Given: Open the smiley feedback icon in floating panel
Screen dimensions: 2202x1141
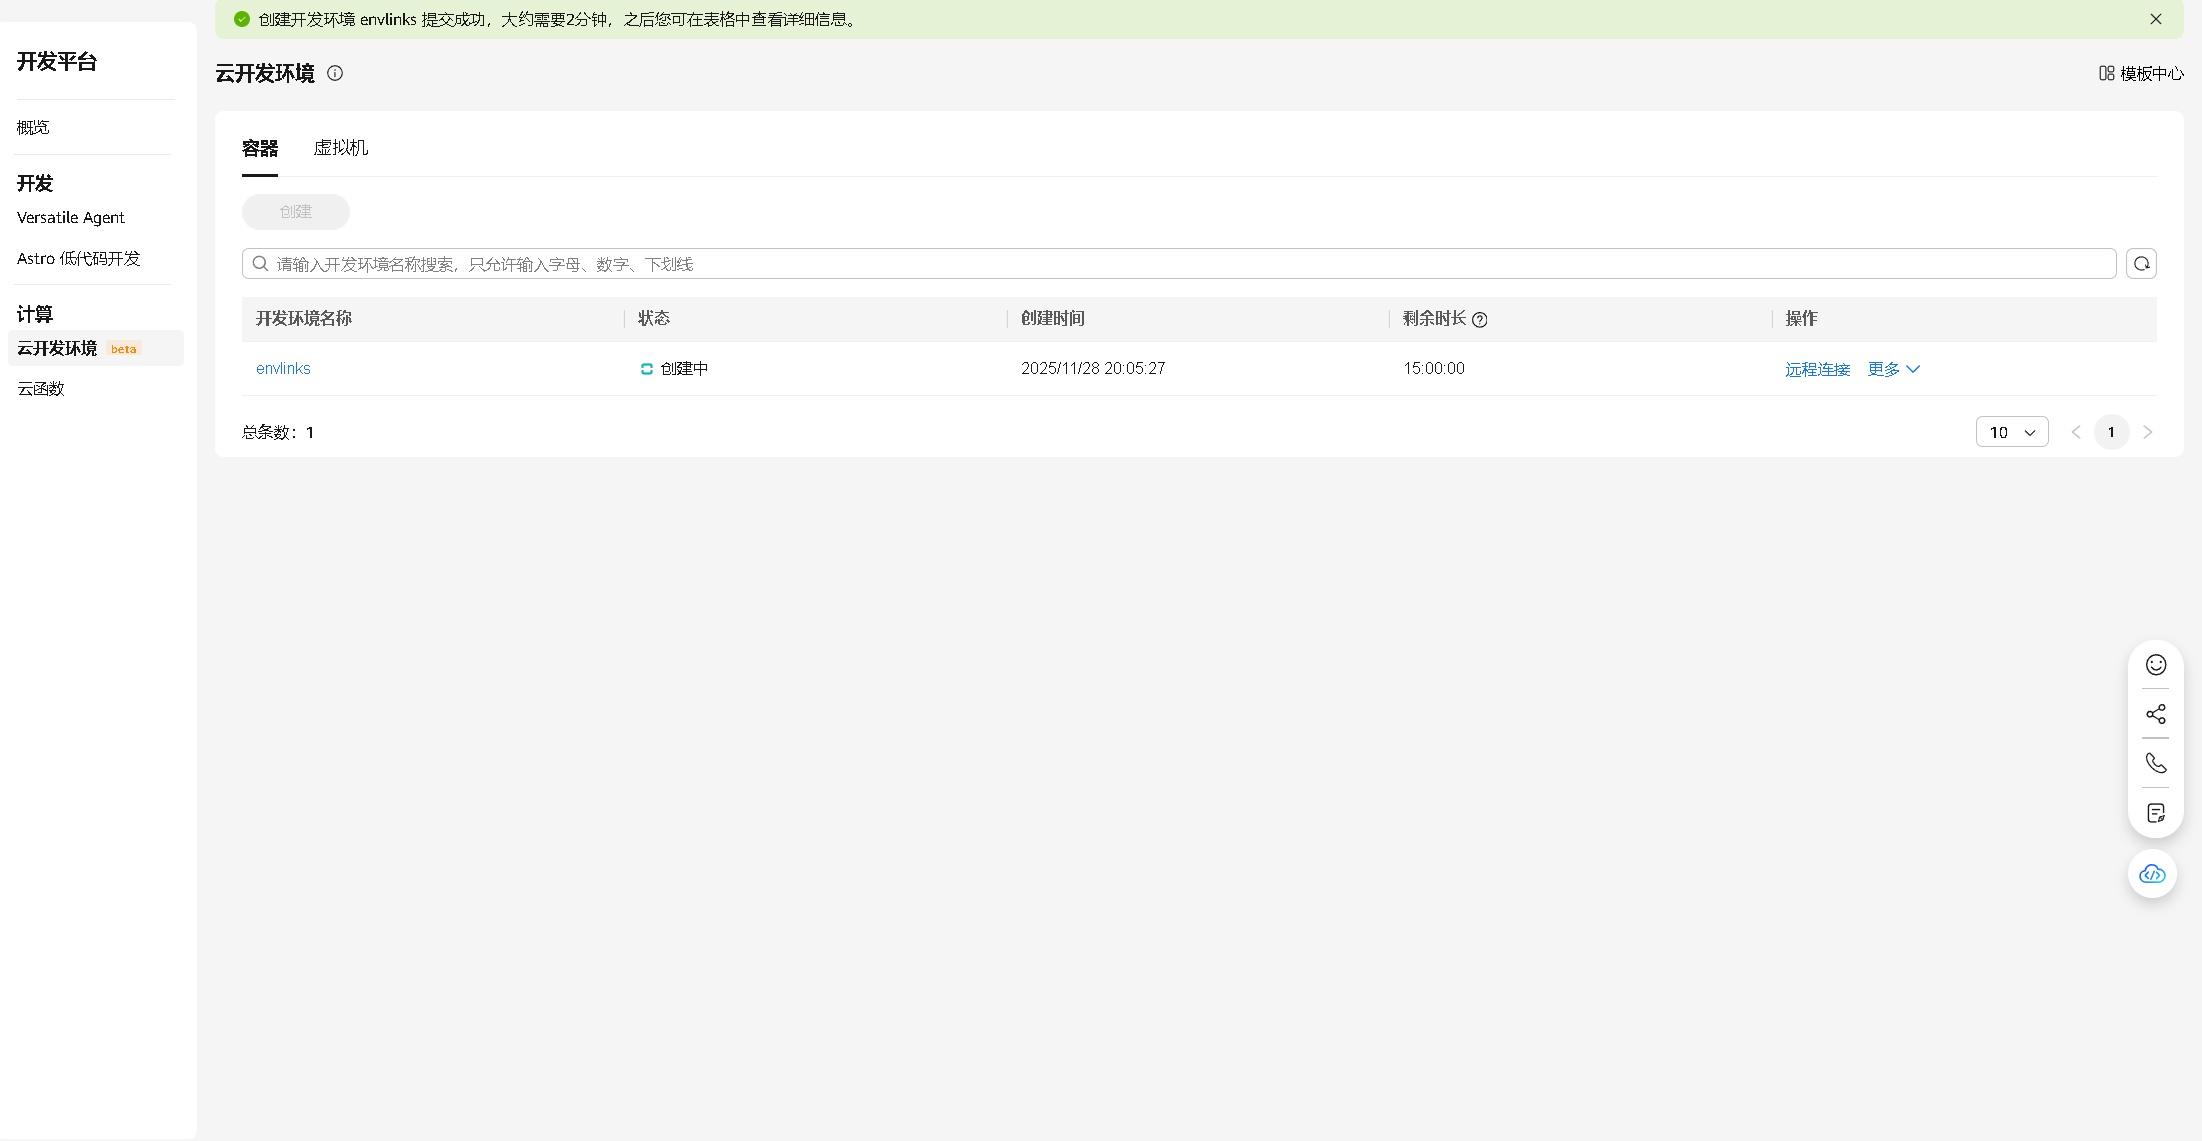Looking at the screenshot, I should [x=2156, y=665].
